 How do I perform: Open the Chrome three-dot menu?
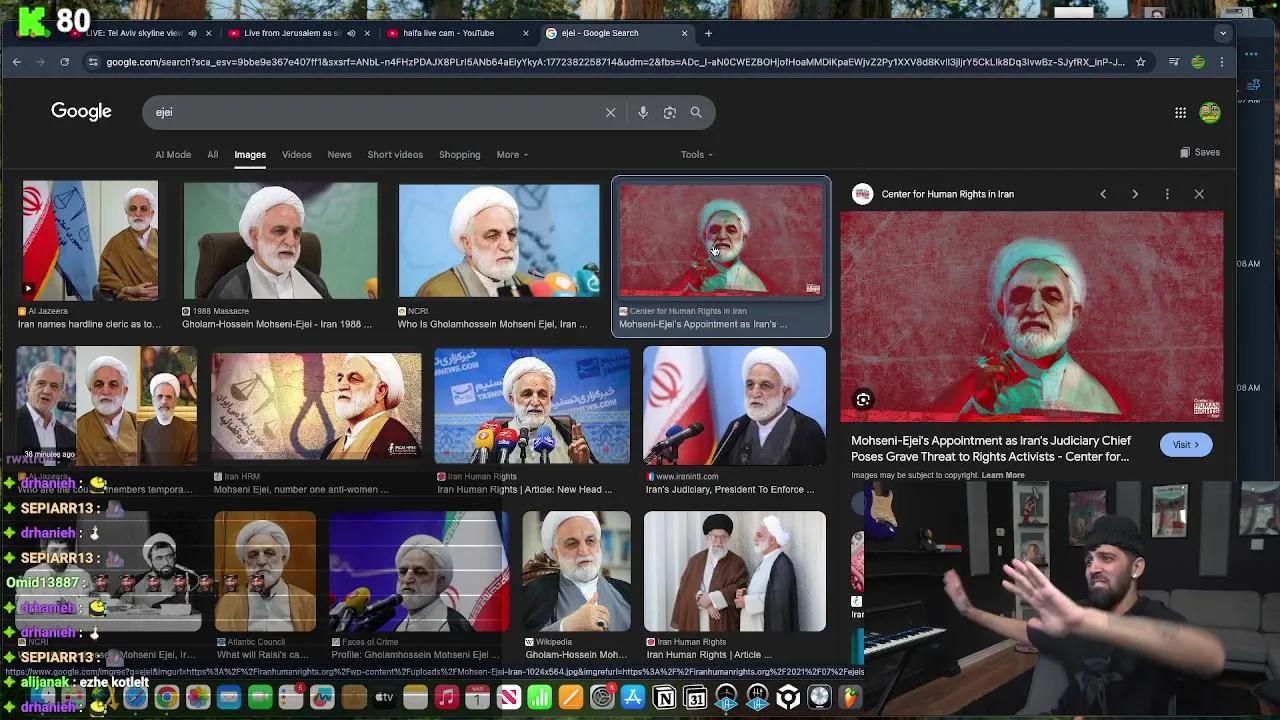[x=1221, y=62]
